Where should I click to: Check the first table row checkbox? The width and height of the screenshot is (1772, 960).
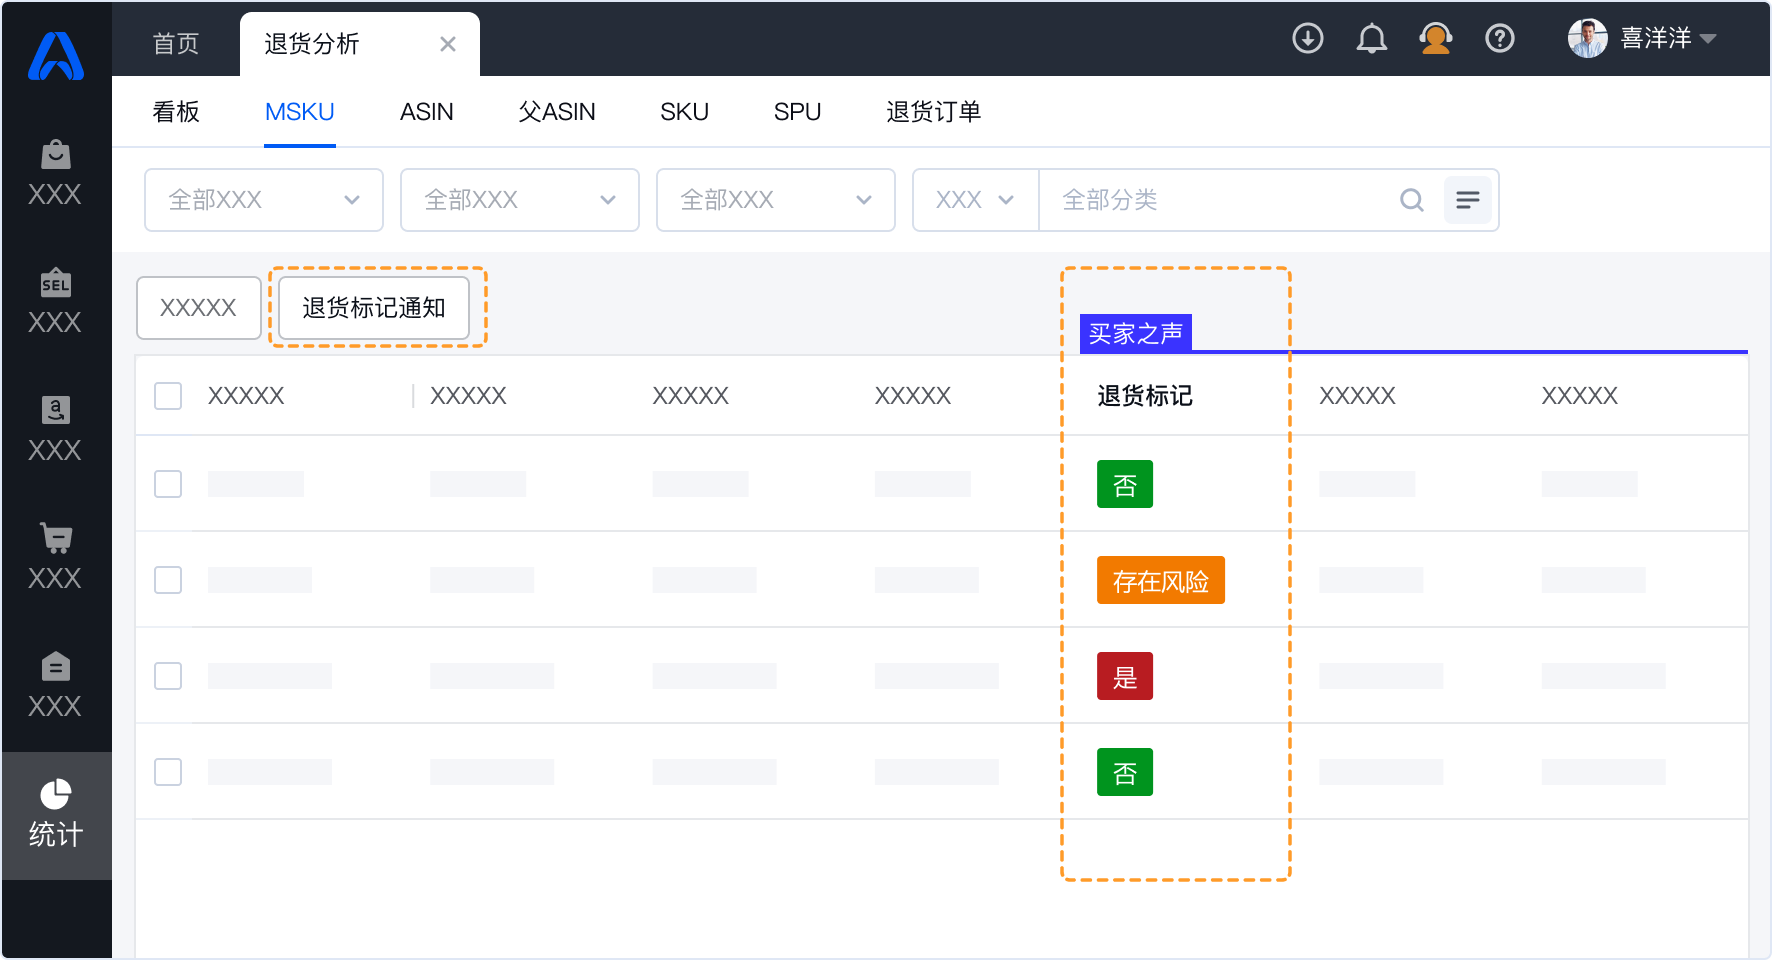tap(168, 484)
